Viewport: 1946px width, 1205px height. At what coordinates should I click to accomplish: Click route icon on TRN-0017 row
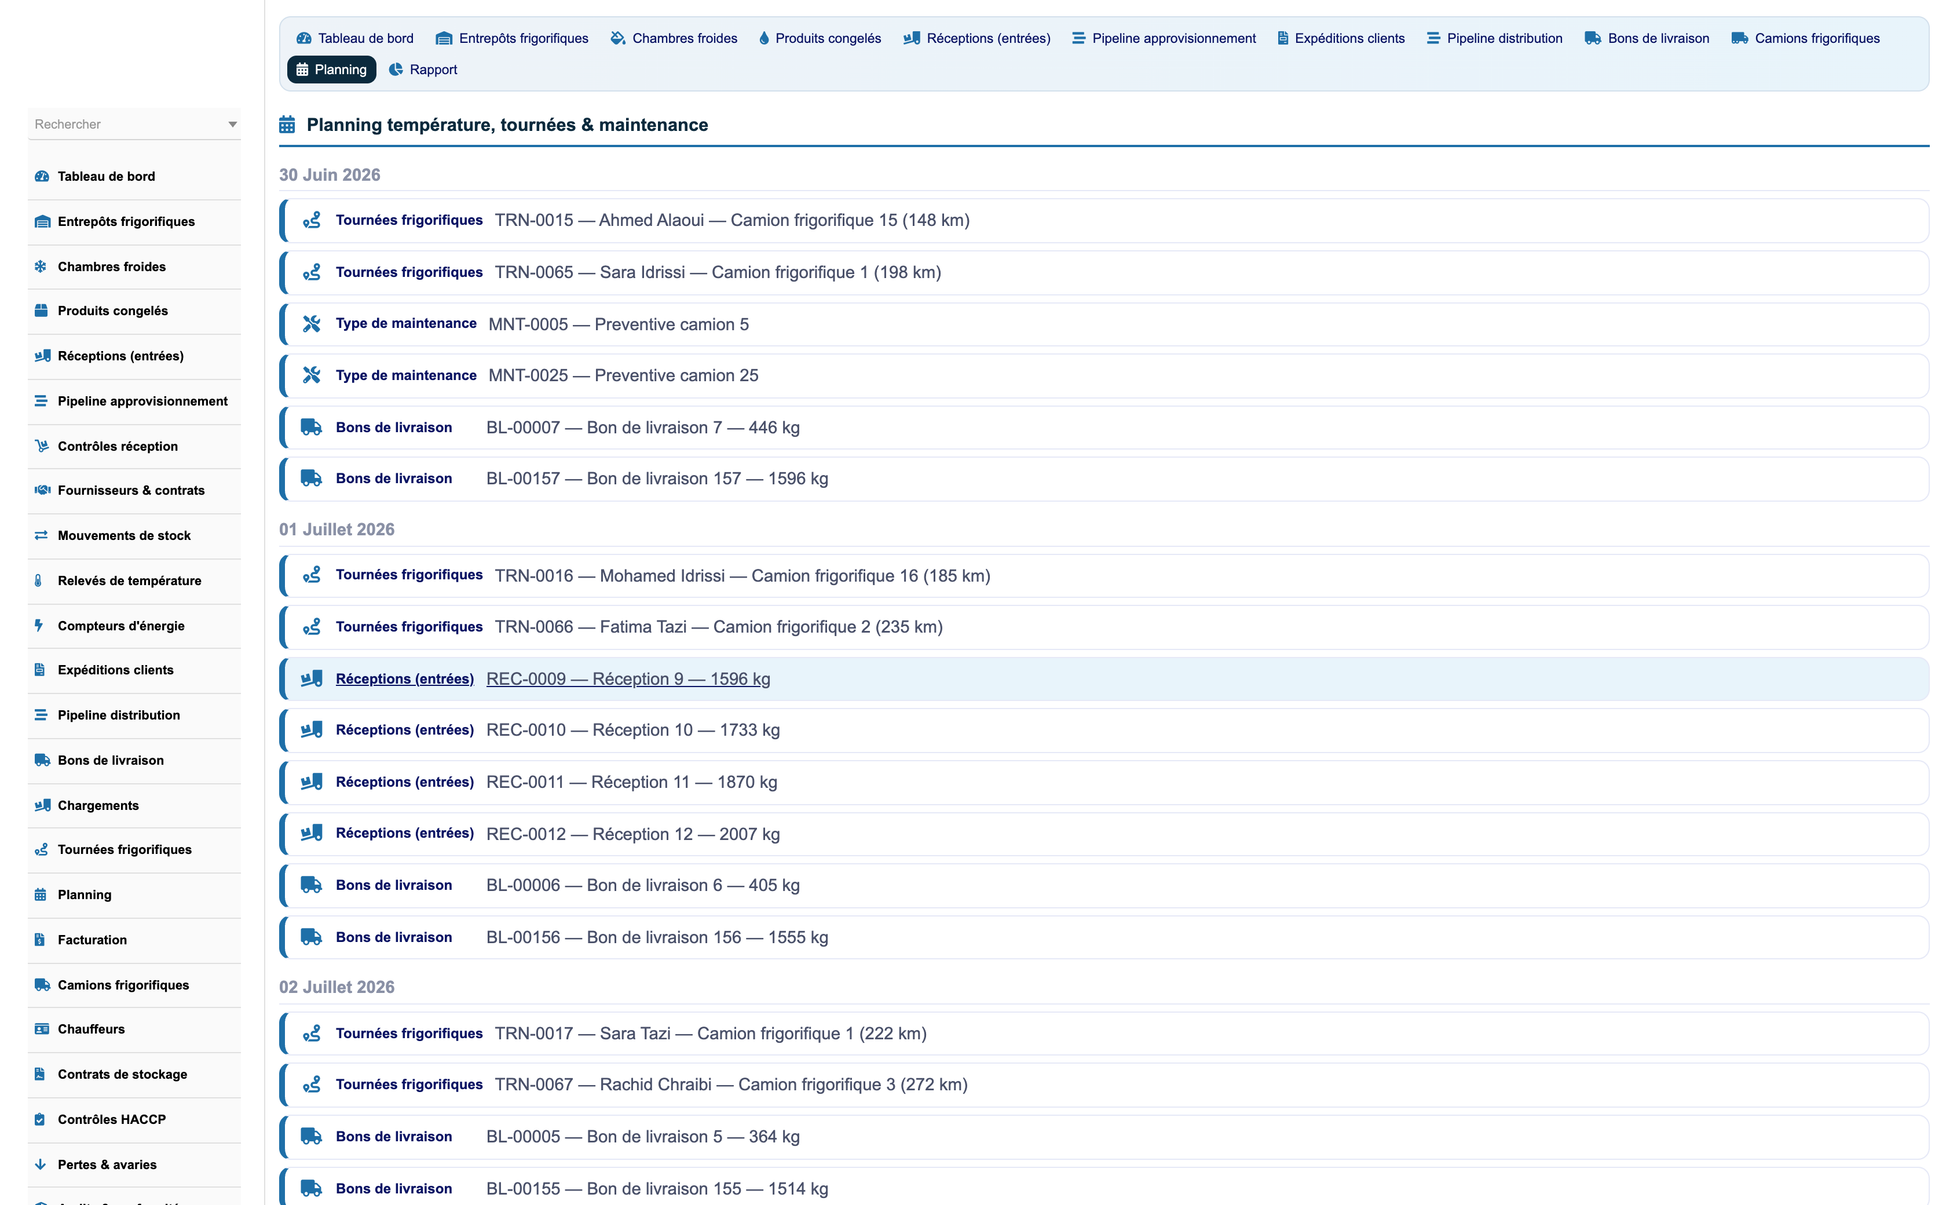pyautogui.click(x=312, y=1033)
